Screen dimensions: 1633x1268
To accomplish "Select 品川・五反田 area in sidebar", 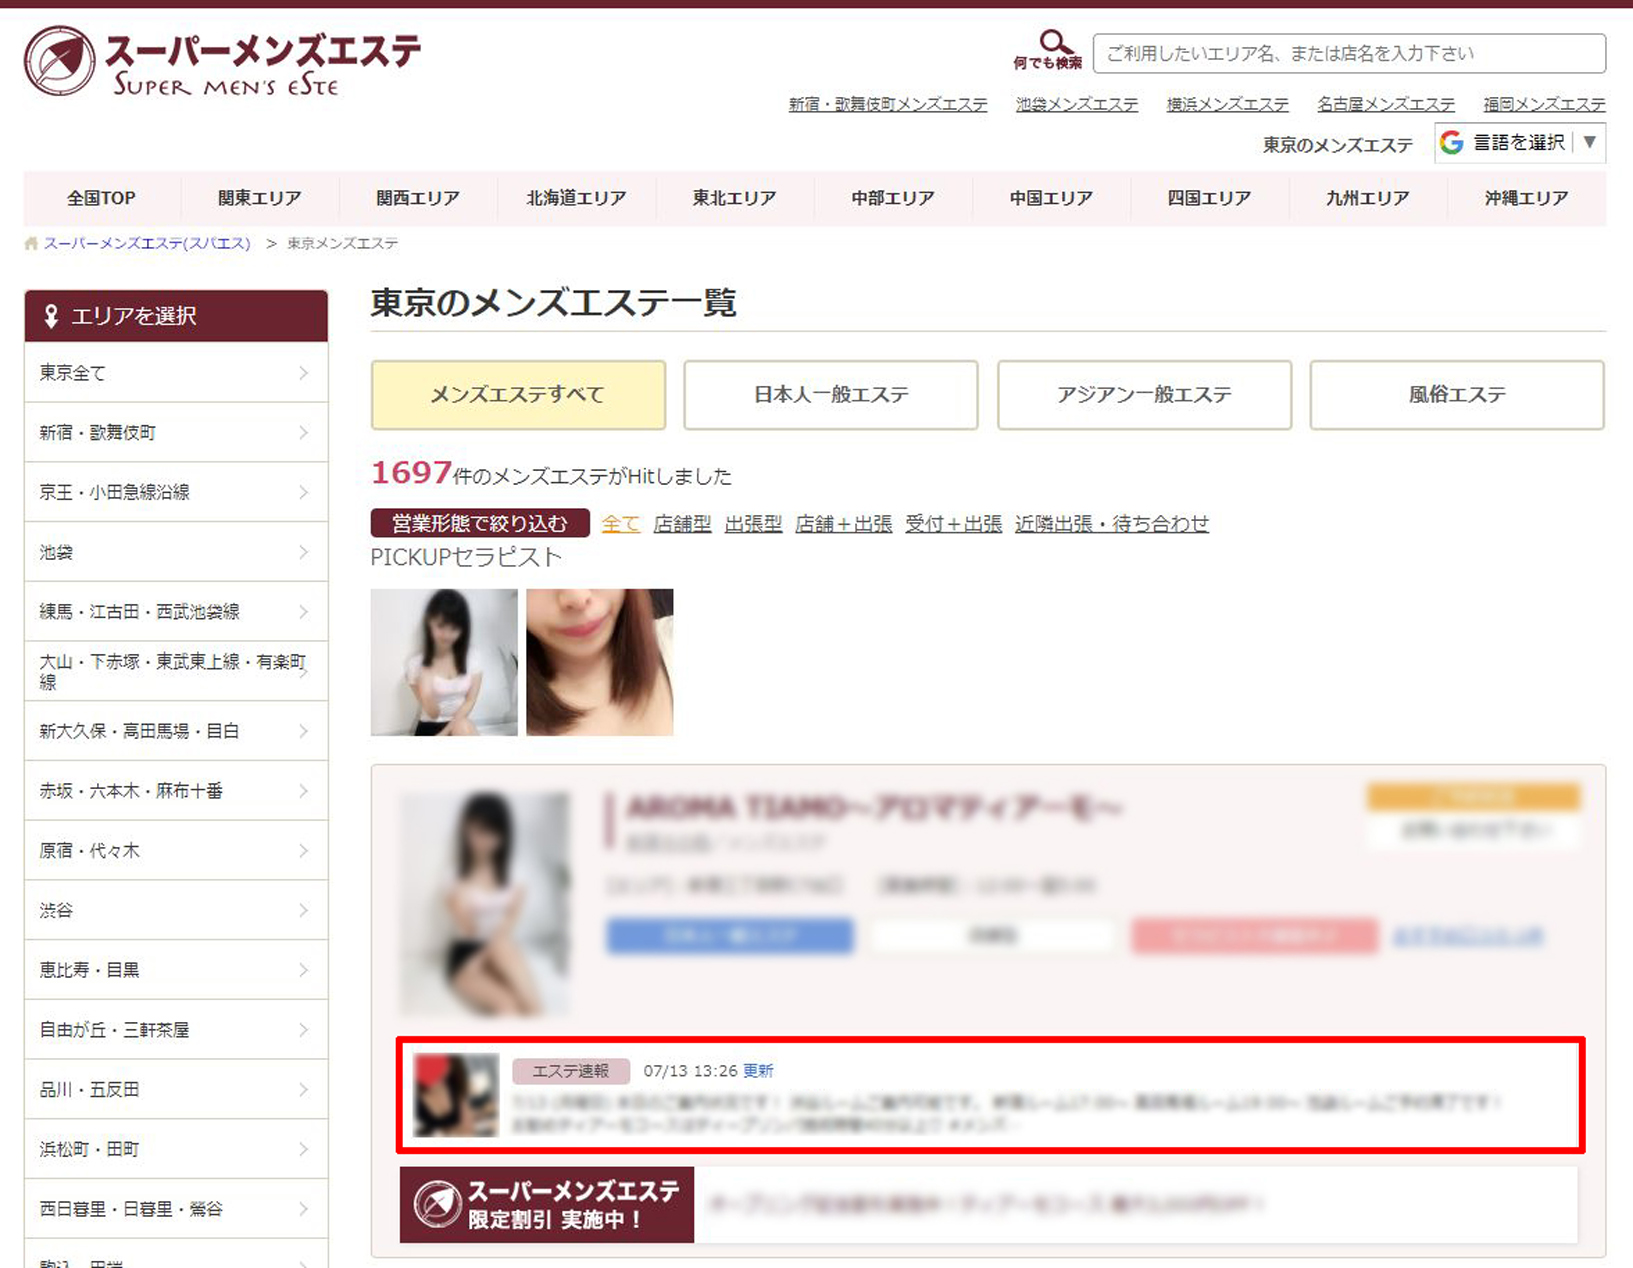I will pos(176,1089).
